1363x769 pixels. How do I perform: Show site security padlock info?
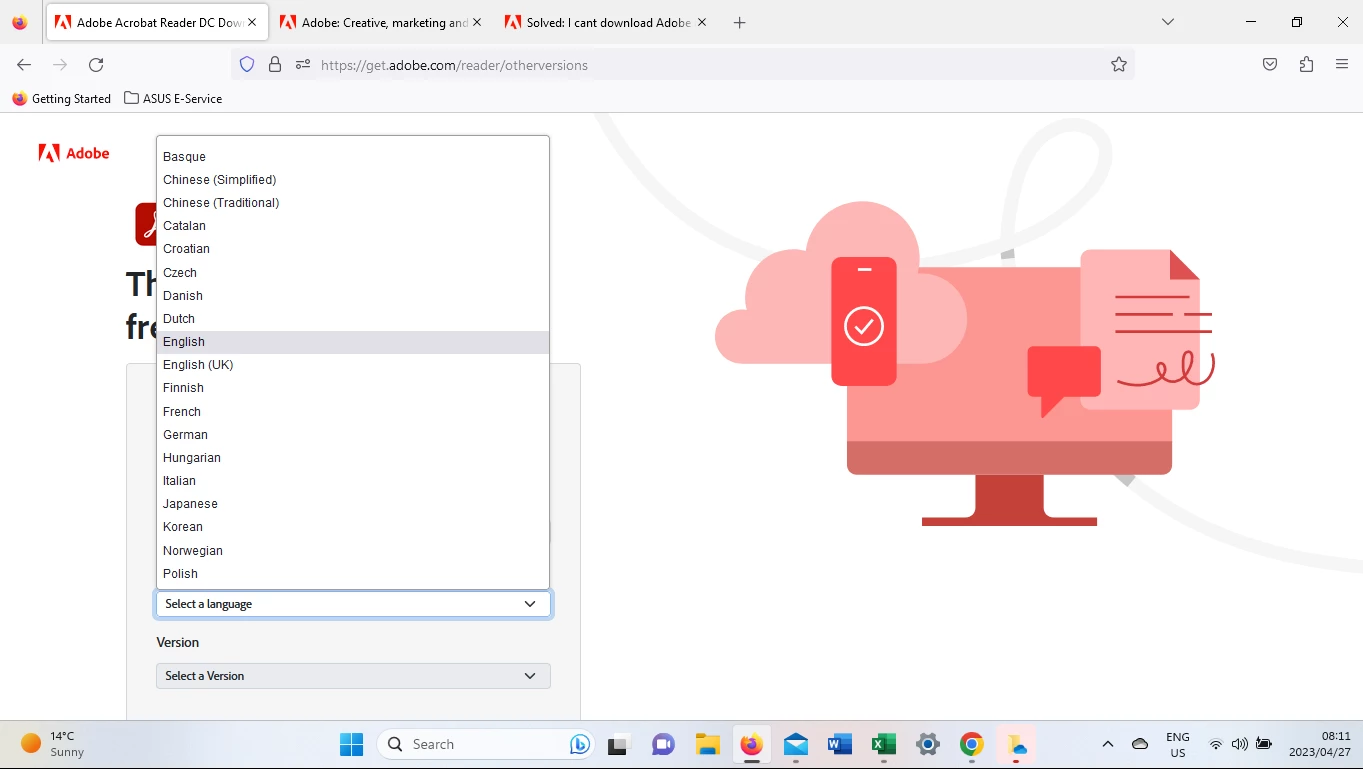pyautogui.click(x=275, y=65)
